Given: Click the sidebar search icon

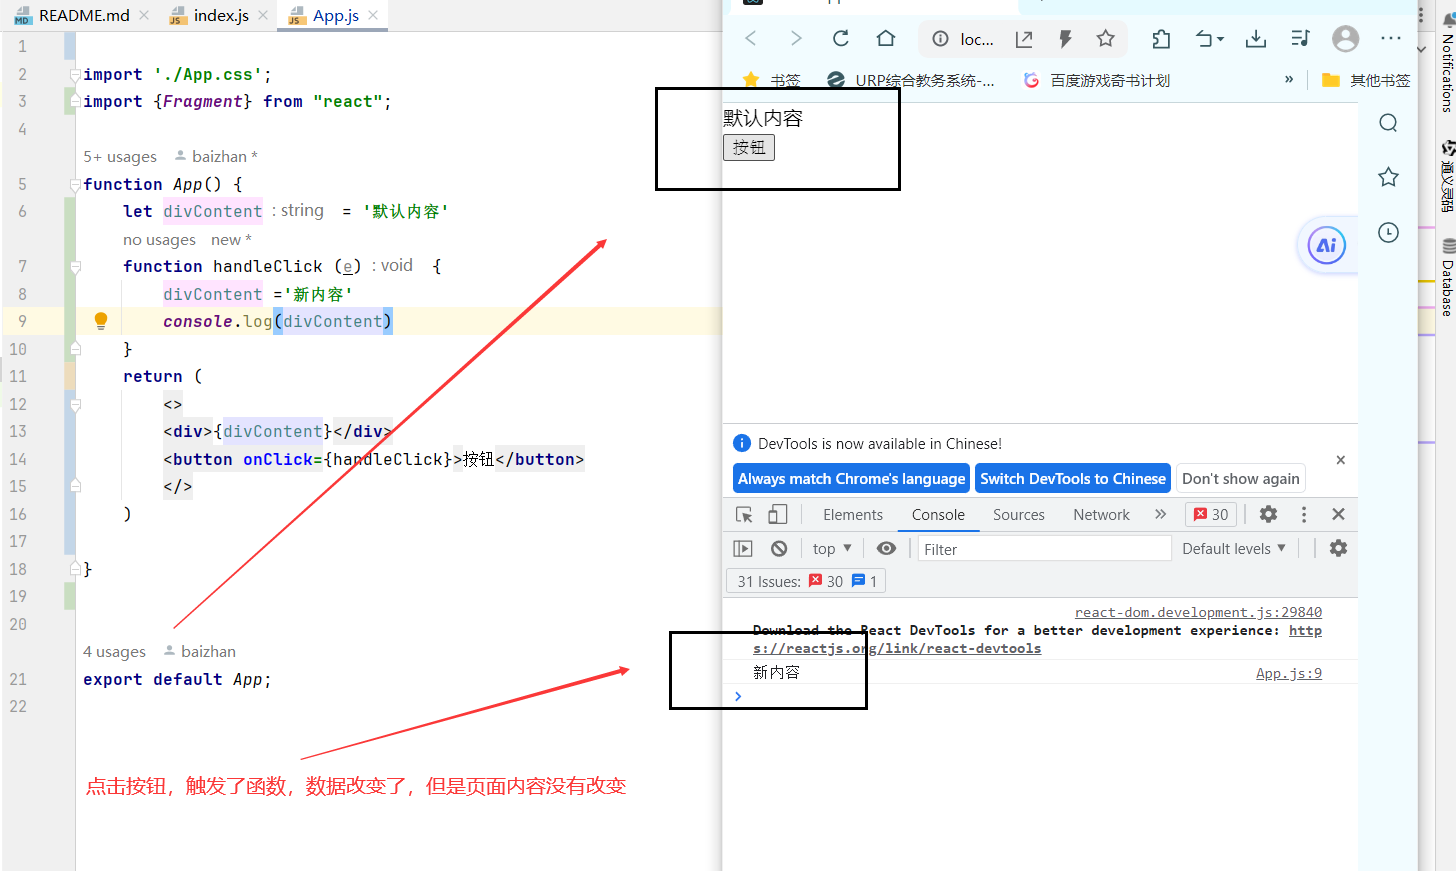Looking at the screenshot, I should 1388,123.
